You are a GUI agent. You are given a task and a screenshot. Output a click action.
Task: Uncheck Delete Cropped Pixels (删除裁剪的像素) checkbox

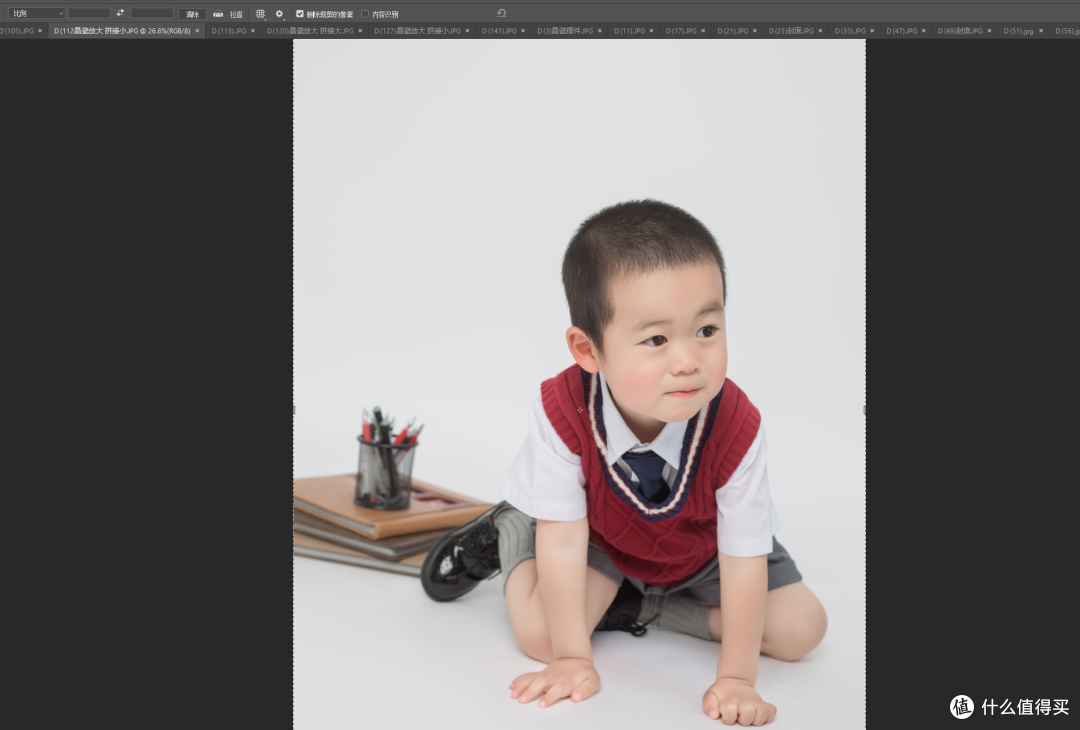tap(300, 14)
